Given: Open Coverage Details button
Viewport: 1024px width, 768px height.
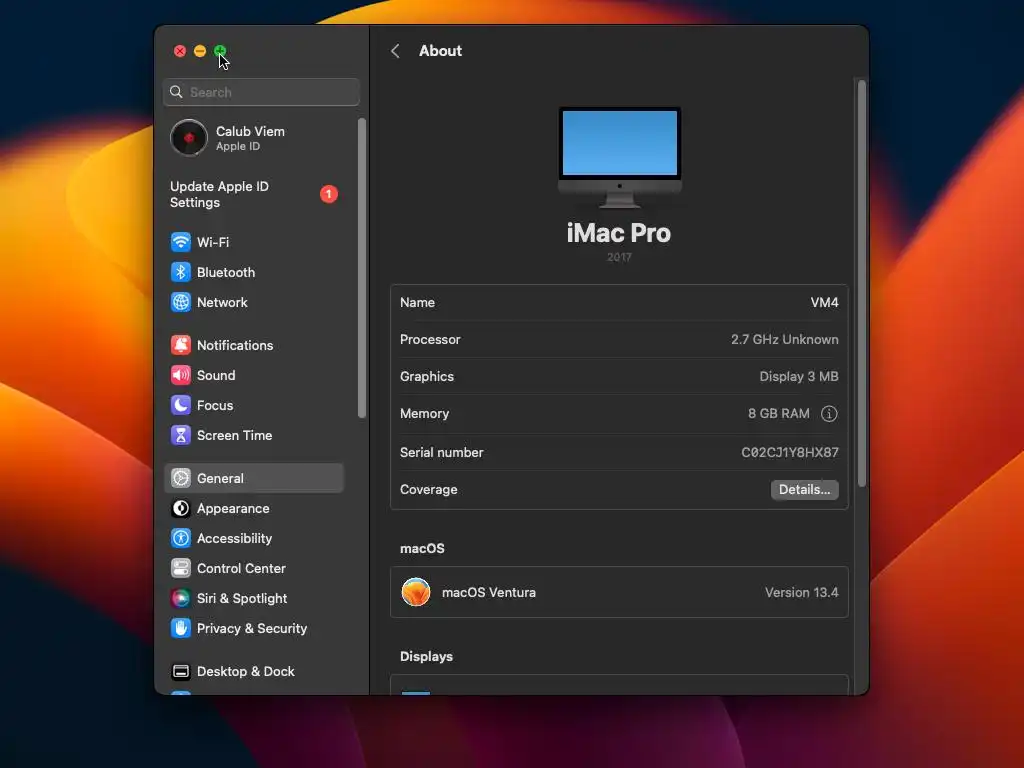Looking at the screenshot, I should tap(805, 490).
